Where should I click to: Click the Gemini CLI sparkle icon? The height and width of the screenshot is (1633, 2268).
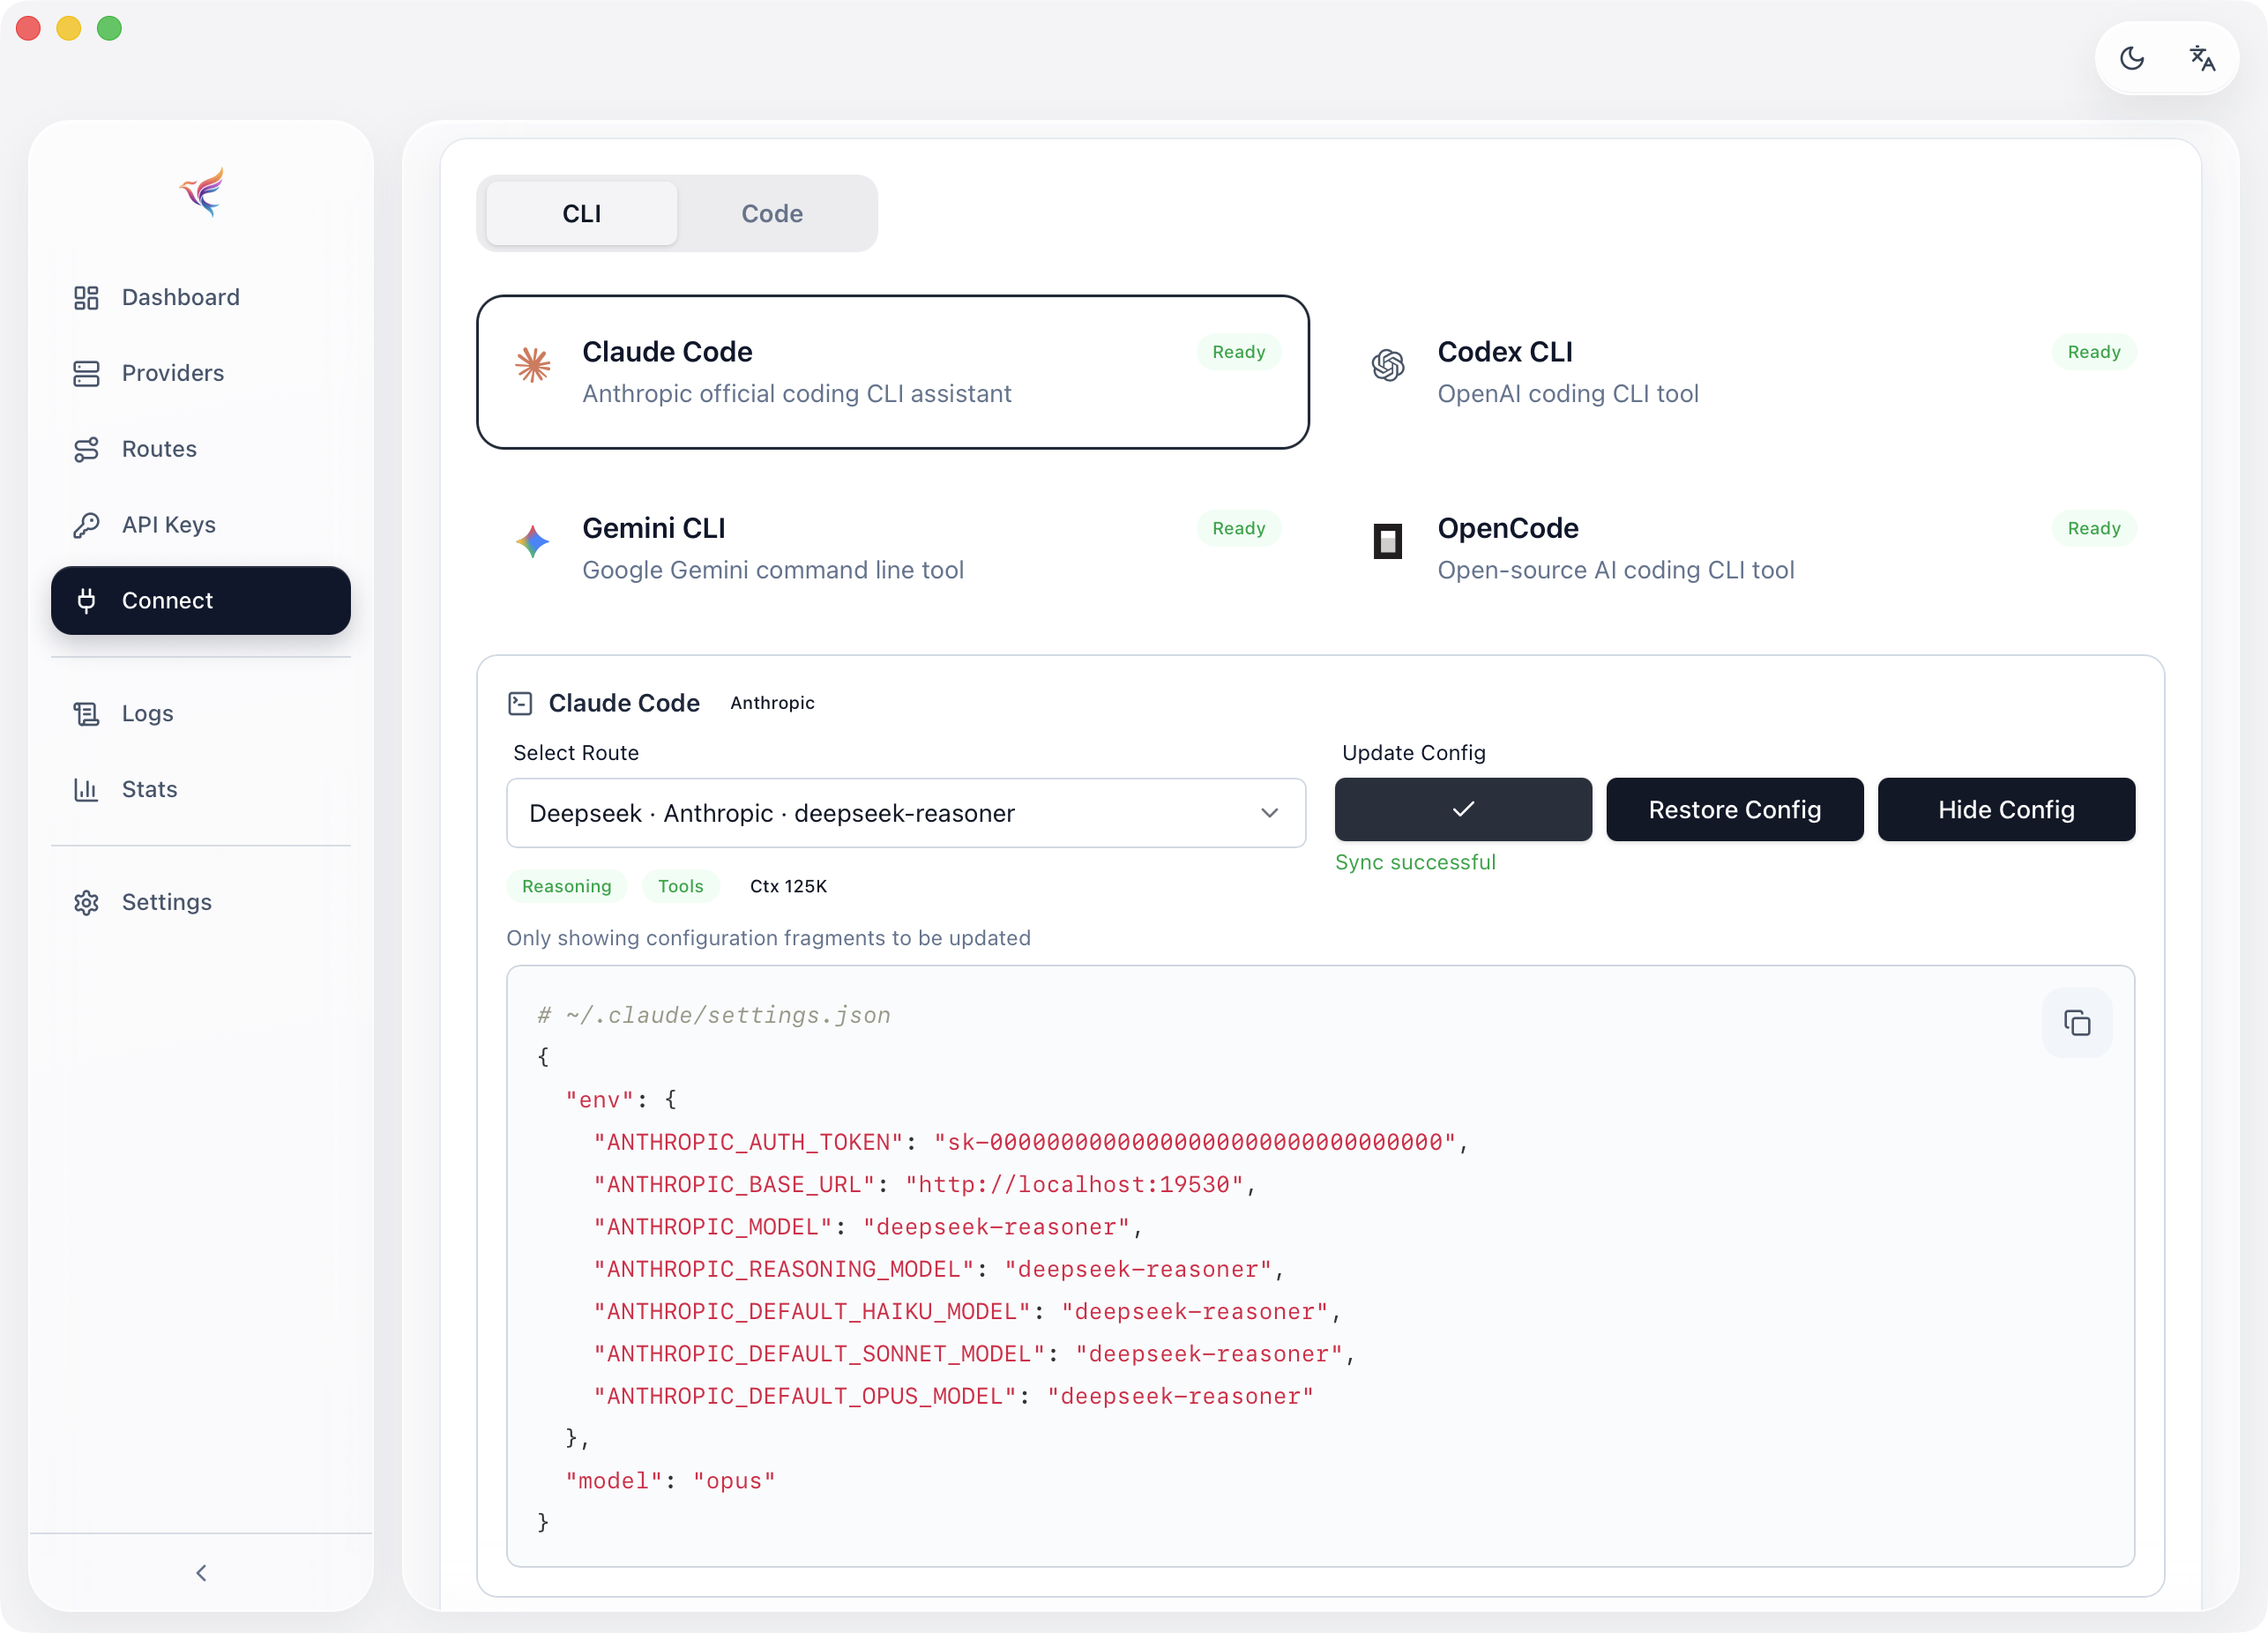click(533, 541)
